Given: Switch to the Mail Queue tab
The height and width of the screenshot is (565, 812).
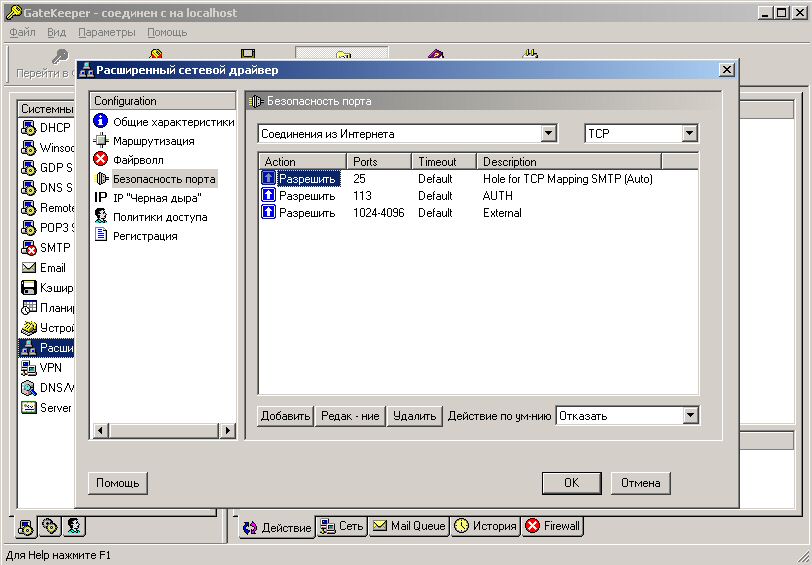Looking at the screenshot, I should pos(409,526).
